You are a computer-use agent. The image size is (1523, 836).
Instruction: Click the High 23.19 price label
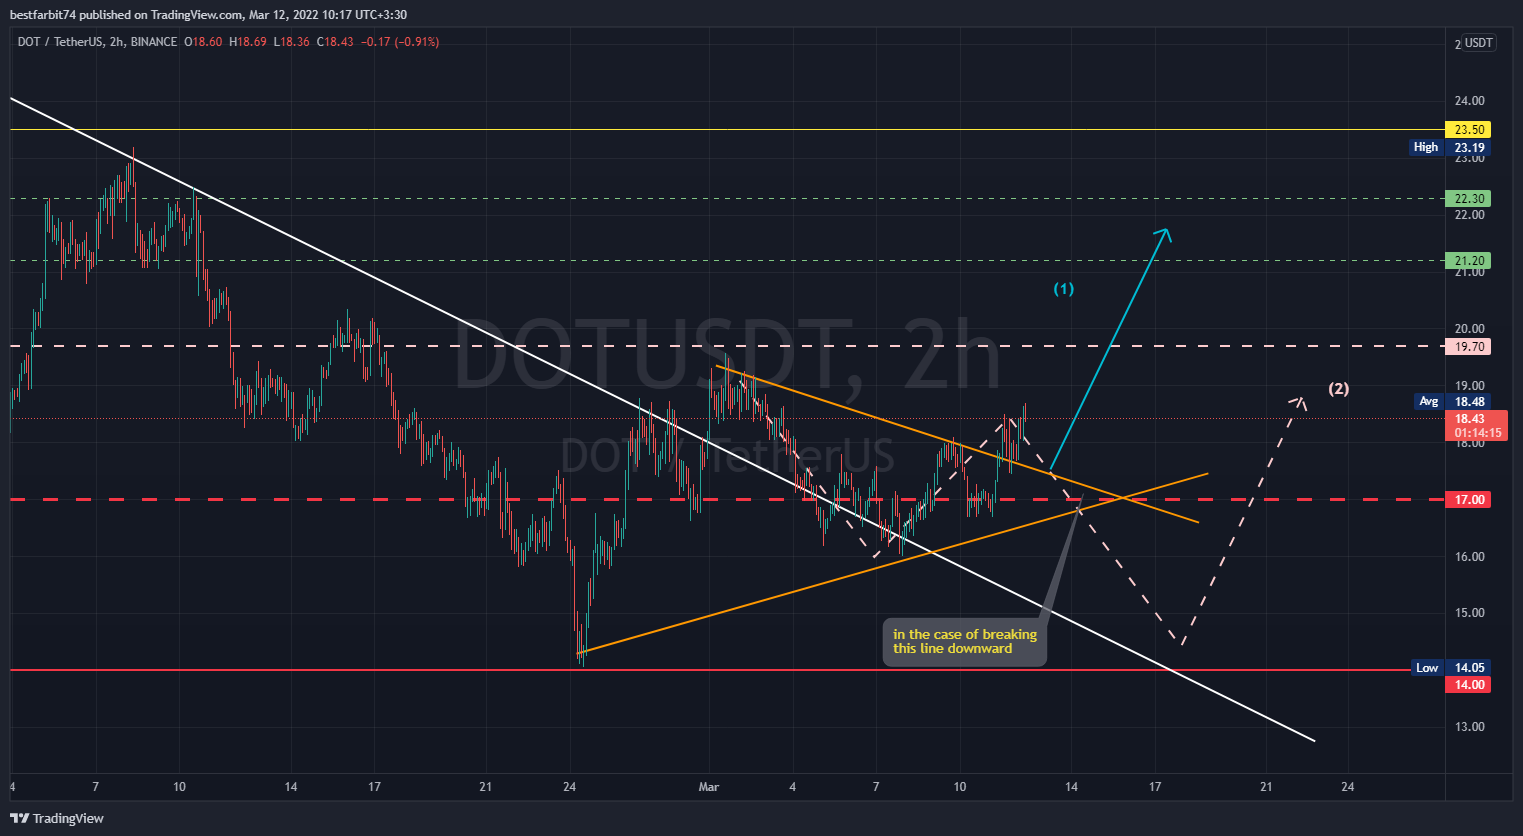[1449, 147]
